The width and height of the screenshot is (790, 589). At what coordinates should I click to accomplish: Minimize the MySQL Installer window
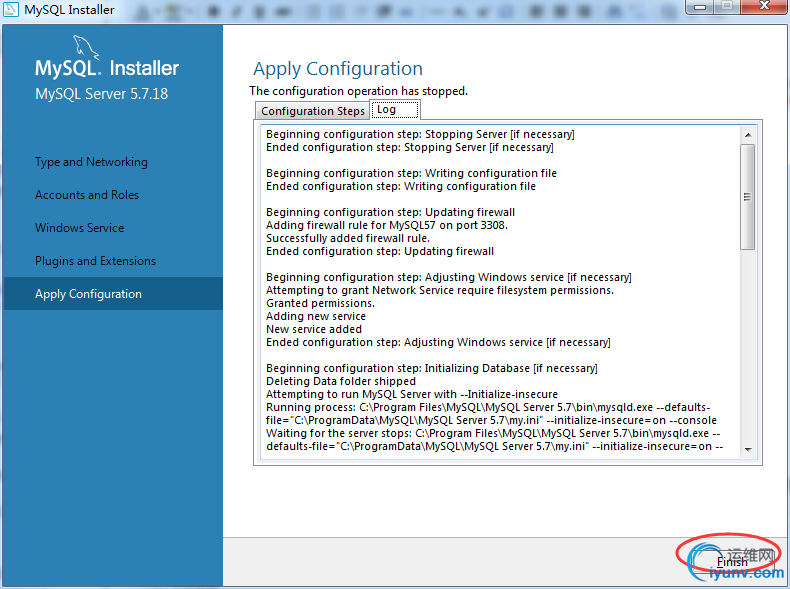click(x=699, y=7)
